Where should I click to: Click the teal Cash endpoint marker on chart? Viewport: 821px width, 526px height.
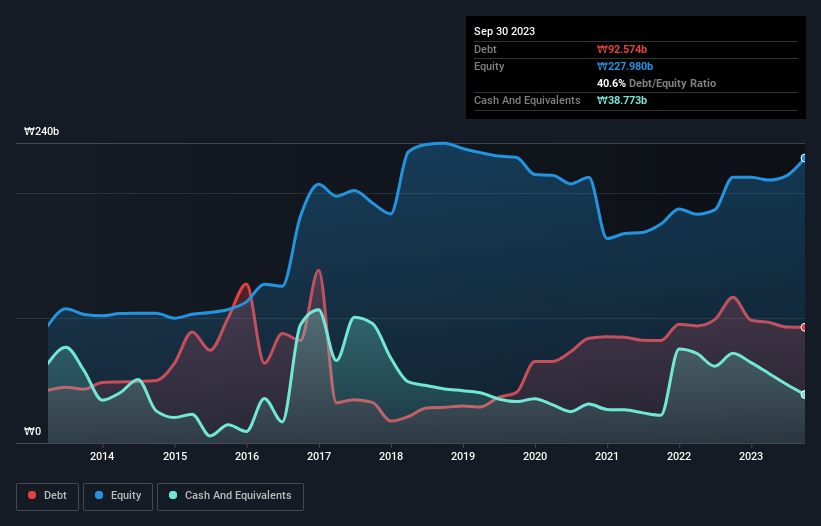point(804,395)
